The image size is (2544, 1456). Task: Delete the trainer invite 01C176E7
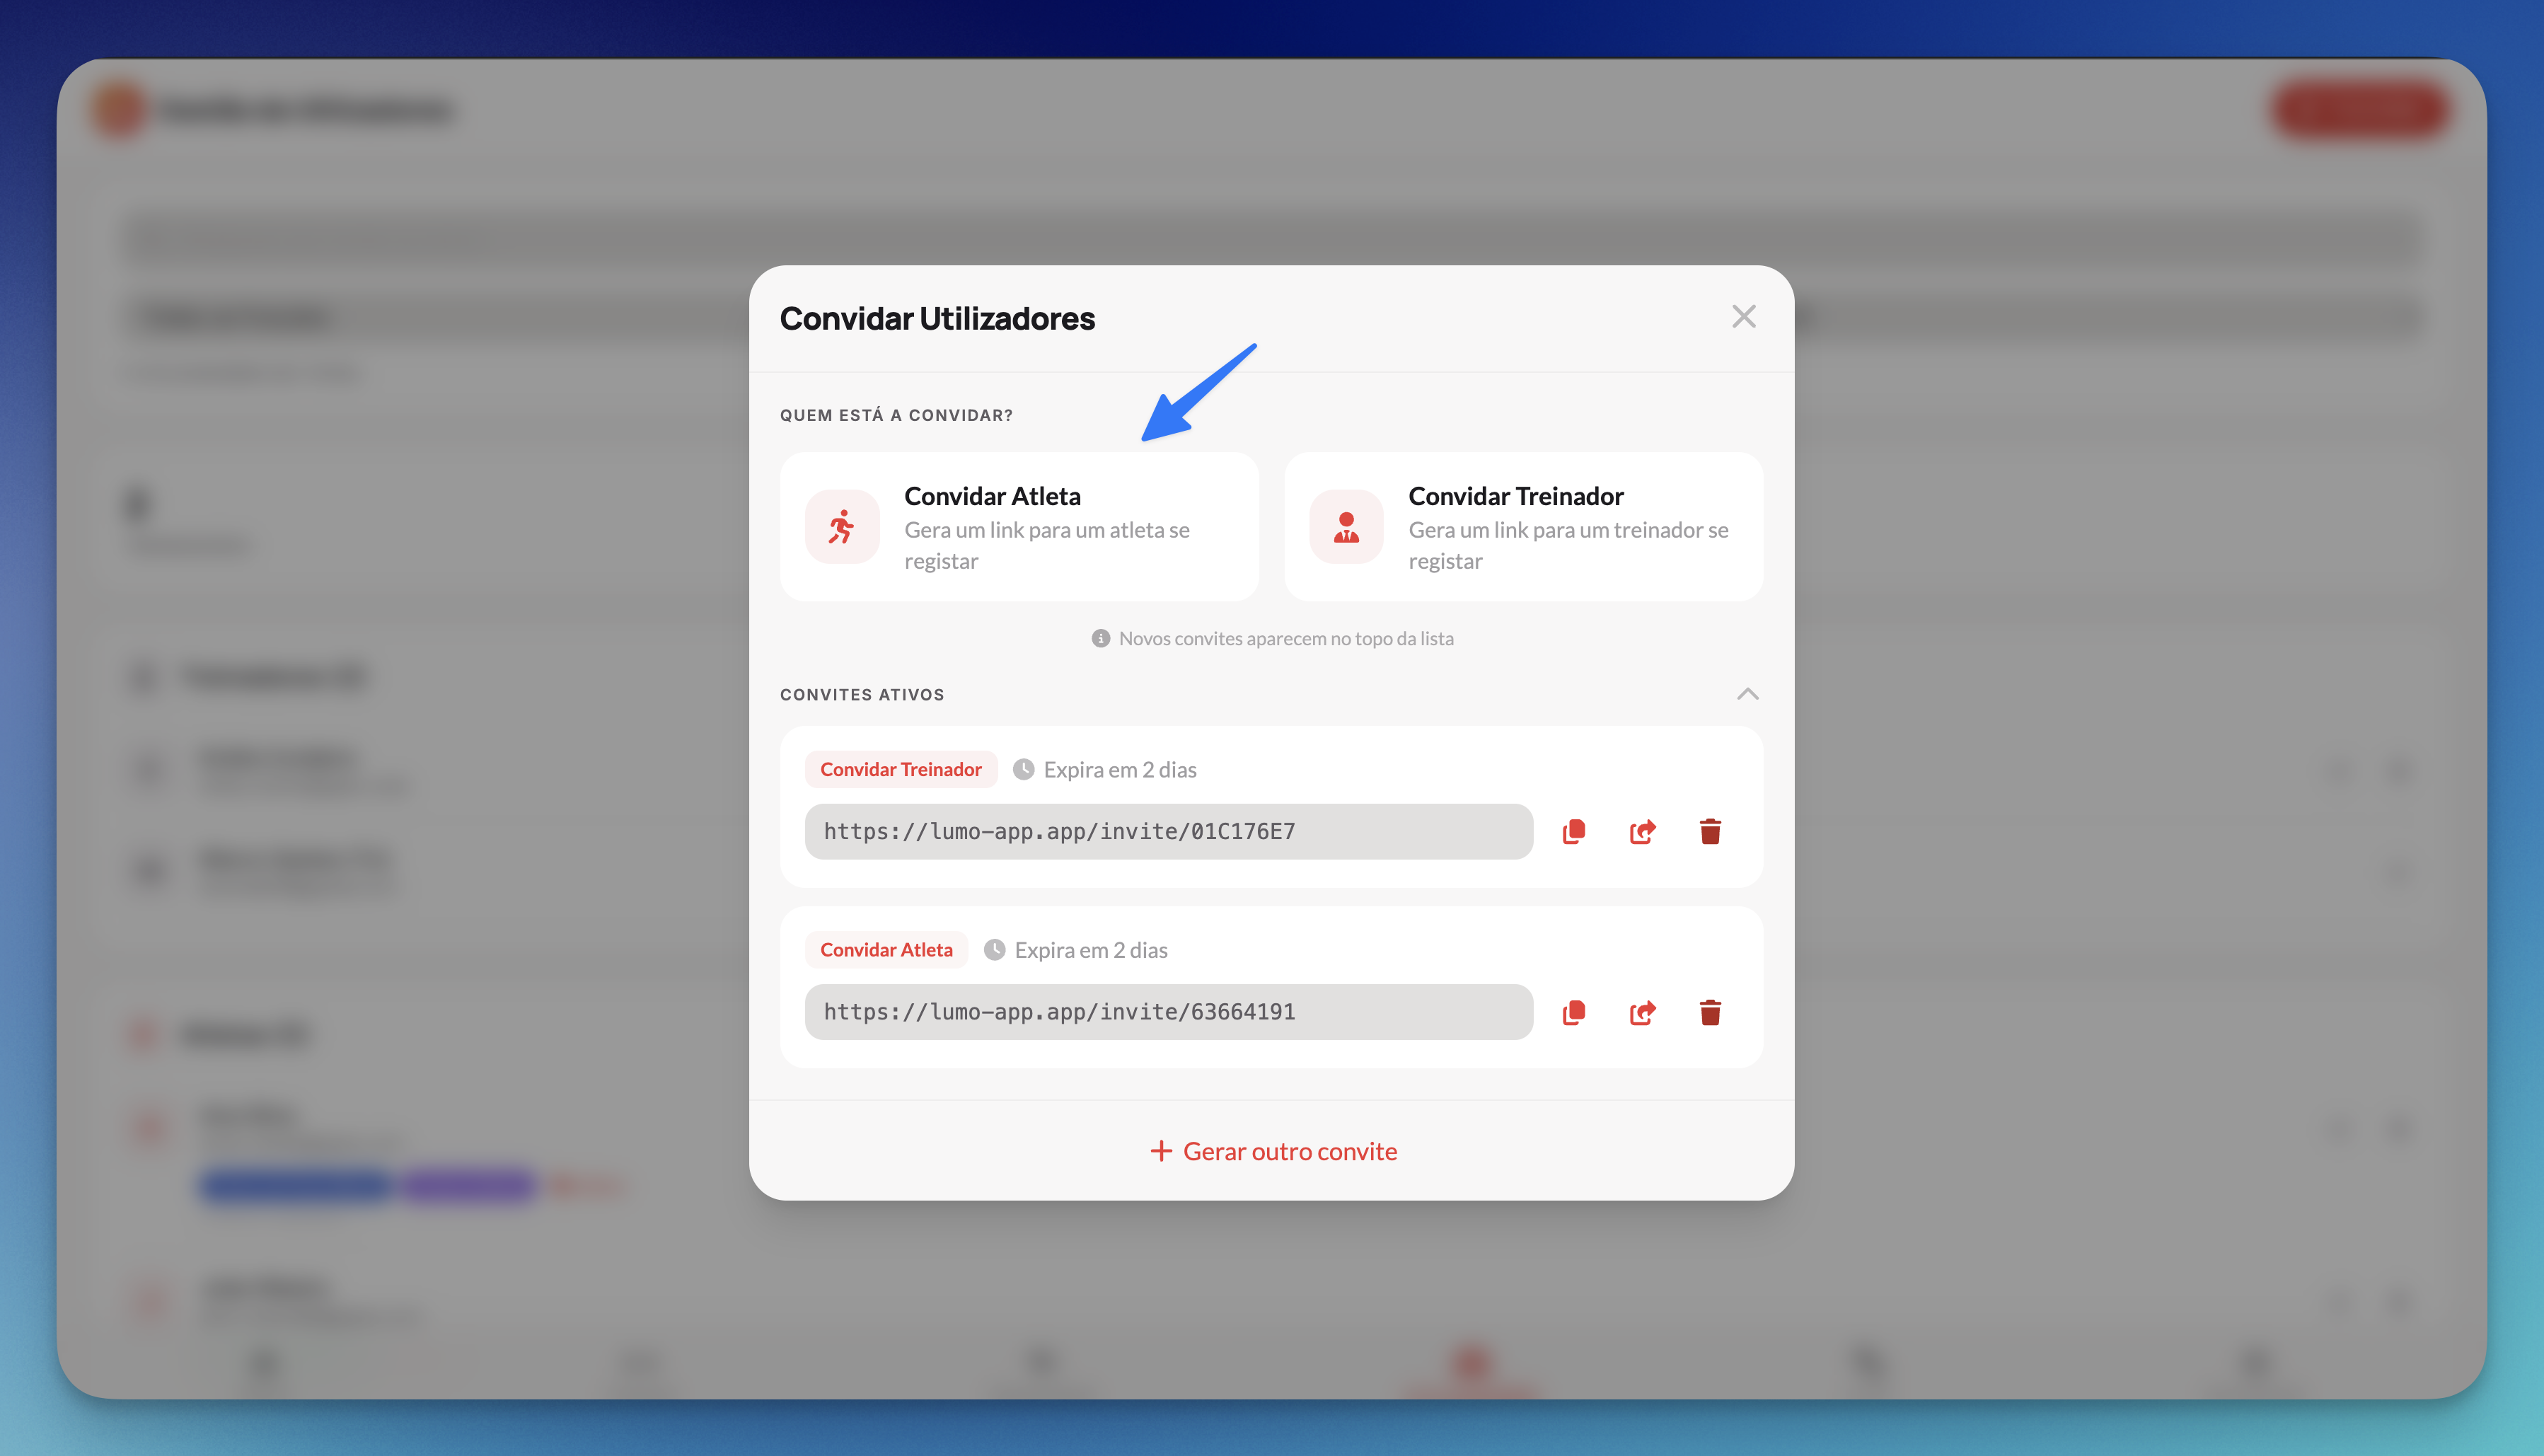point(1710,831)
